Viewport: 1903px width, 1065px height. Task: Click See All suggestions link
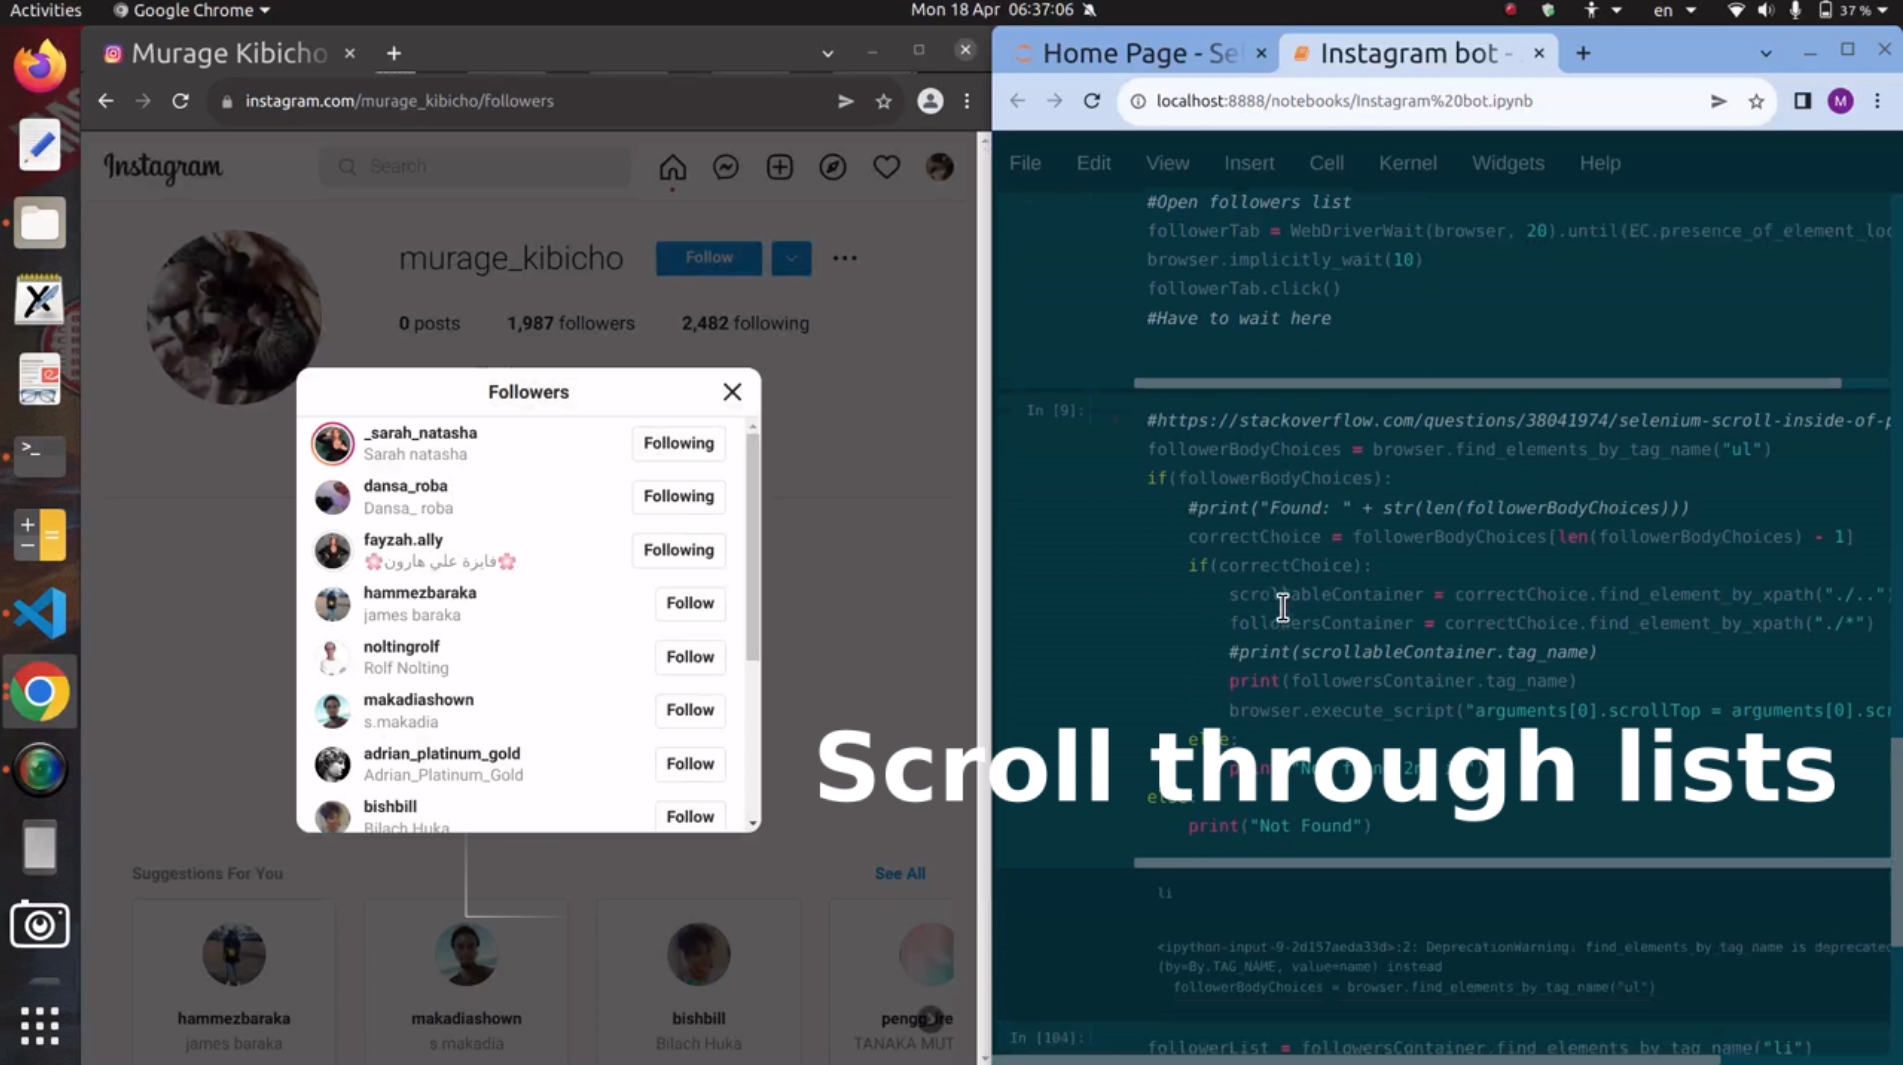[900, 873]
